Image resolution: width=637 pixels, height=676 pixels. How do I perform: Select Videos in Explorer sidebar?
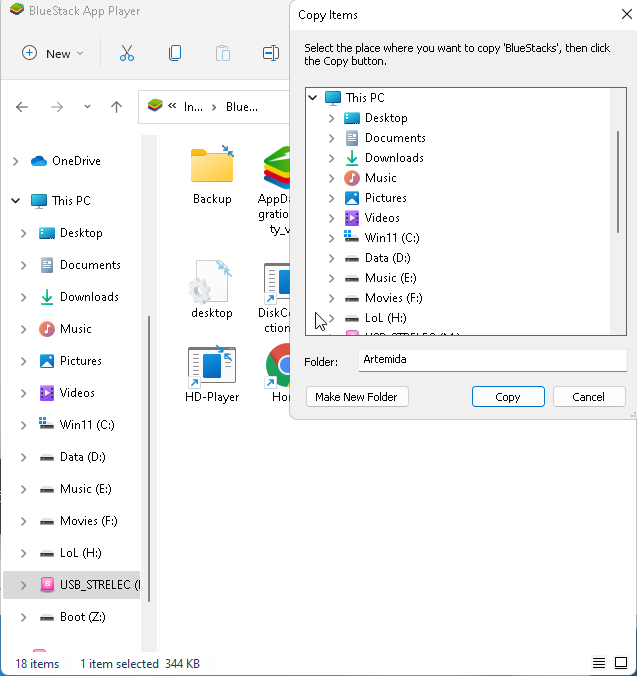point(67,393)
